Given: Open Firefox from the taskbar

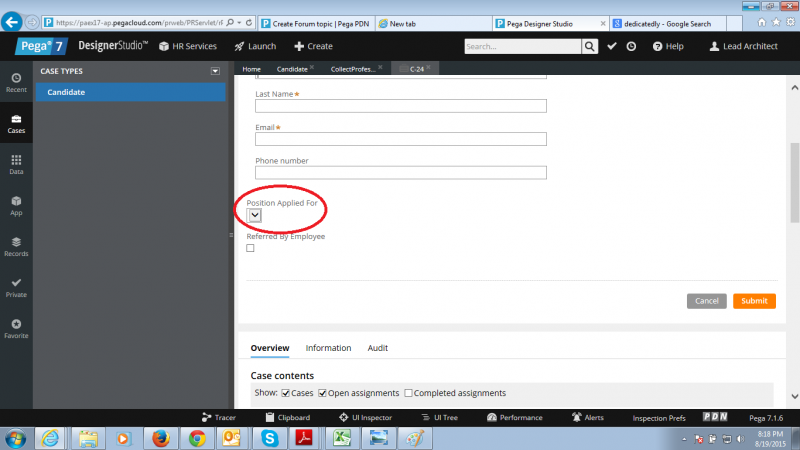Looking at the screenshot, I should click(160, 438).
